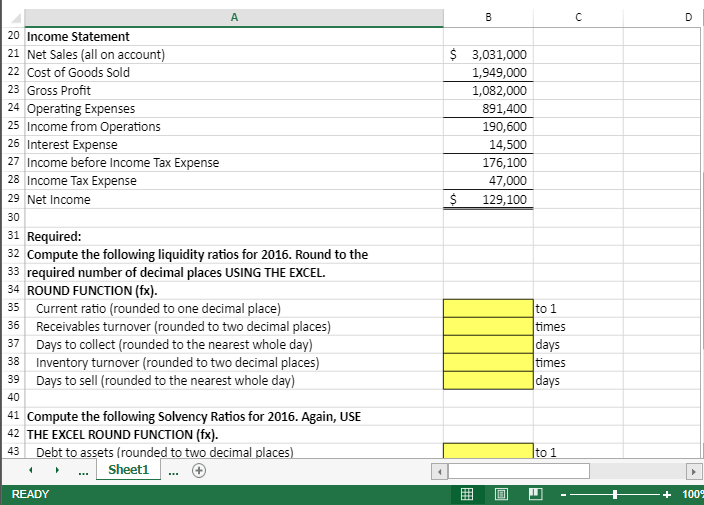The width and height of the screenshot is (704, 505).
Task: Switch to Page Layout view
Action: pyautogui.click(x=502, y=494)
